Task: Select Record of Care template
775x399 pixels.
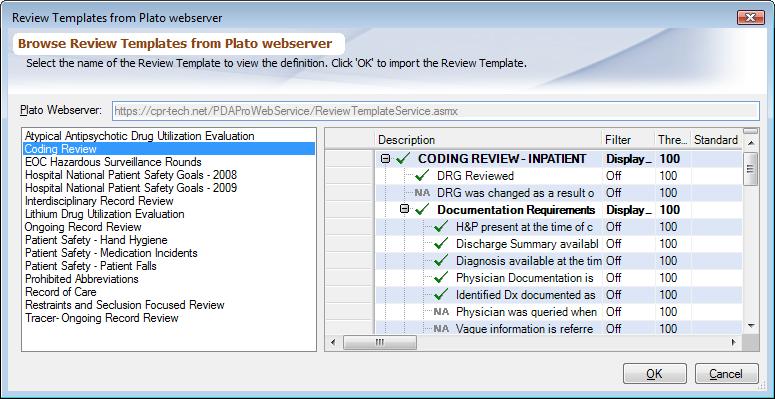Action: 61,292
